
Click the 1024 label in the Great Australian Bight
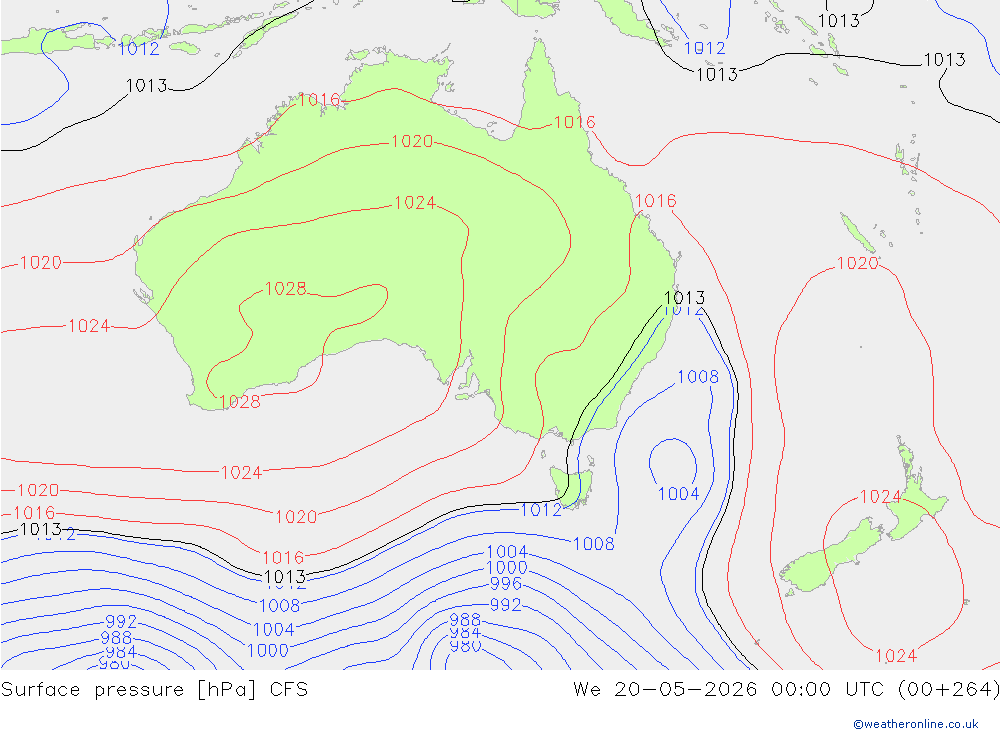241,473
